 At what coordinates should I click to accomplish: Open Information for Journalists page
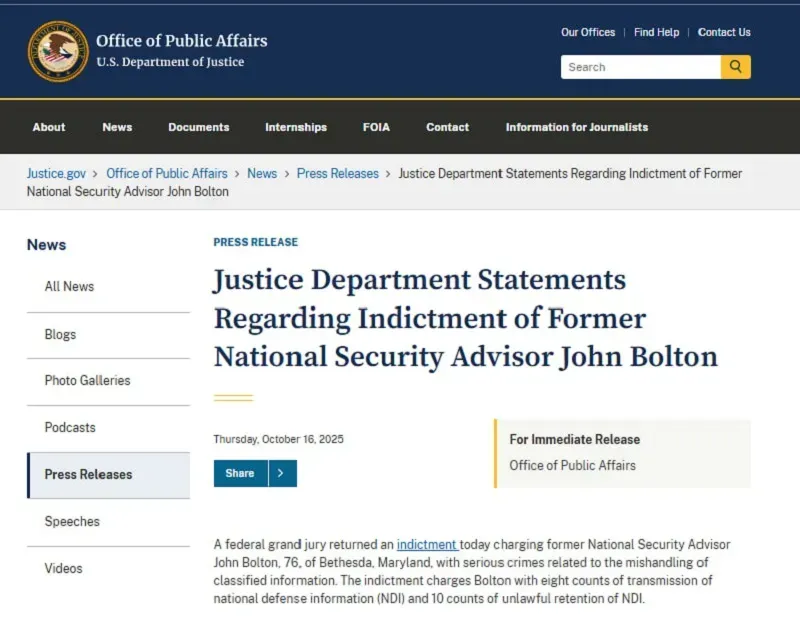click(x=576, y=127)
